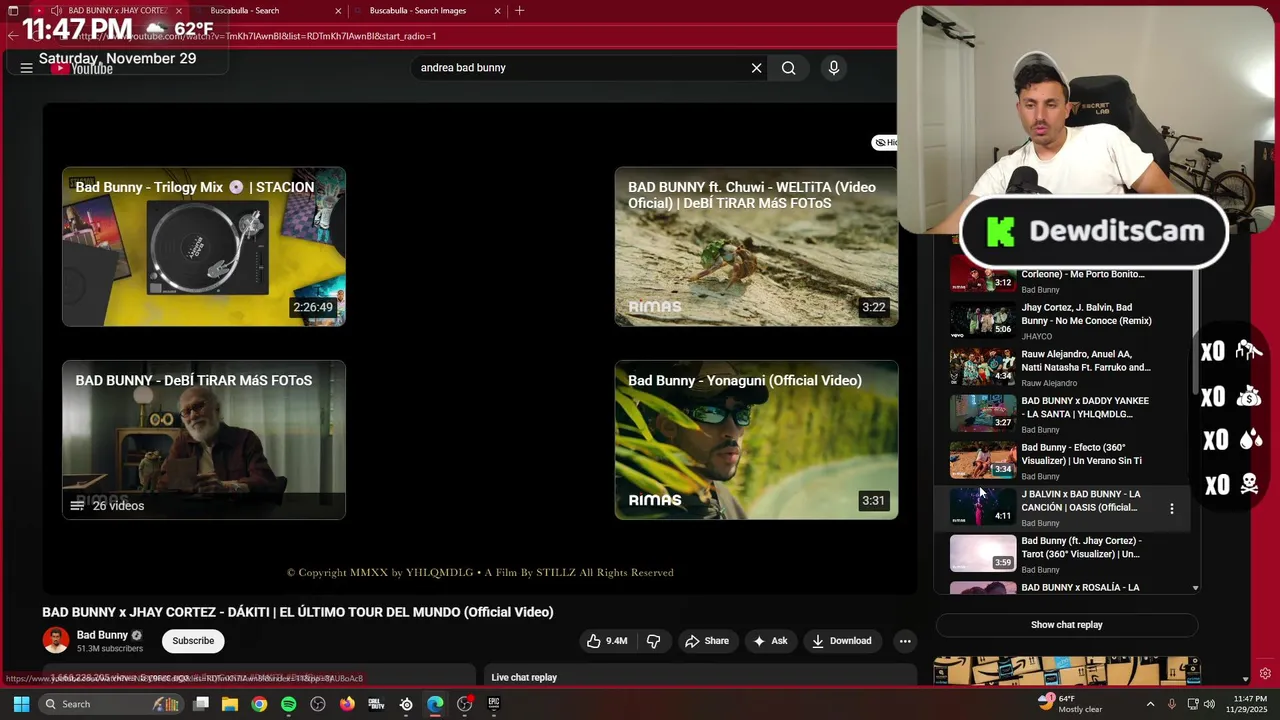This screenshot has height=720, width=1280.
Task: Click the microphone in-use tray icon
Action: coord(1172,704)
